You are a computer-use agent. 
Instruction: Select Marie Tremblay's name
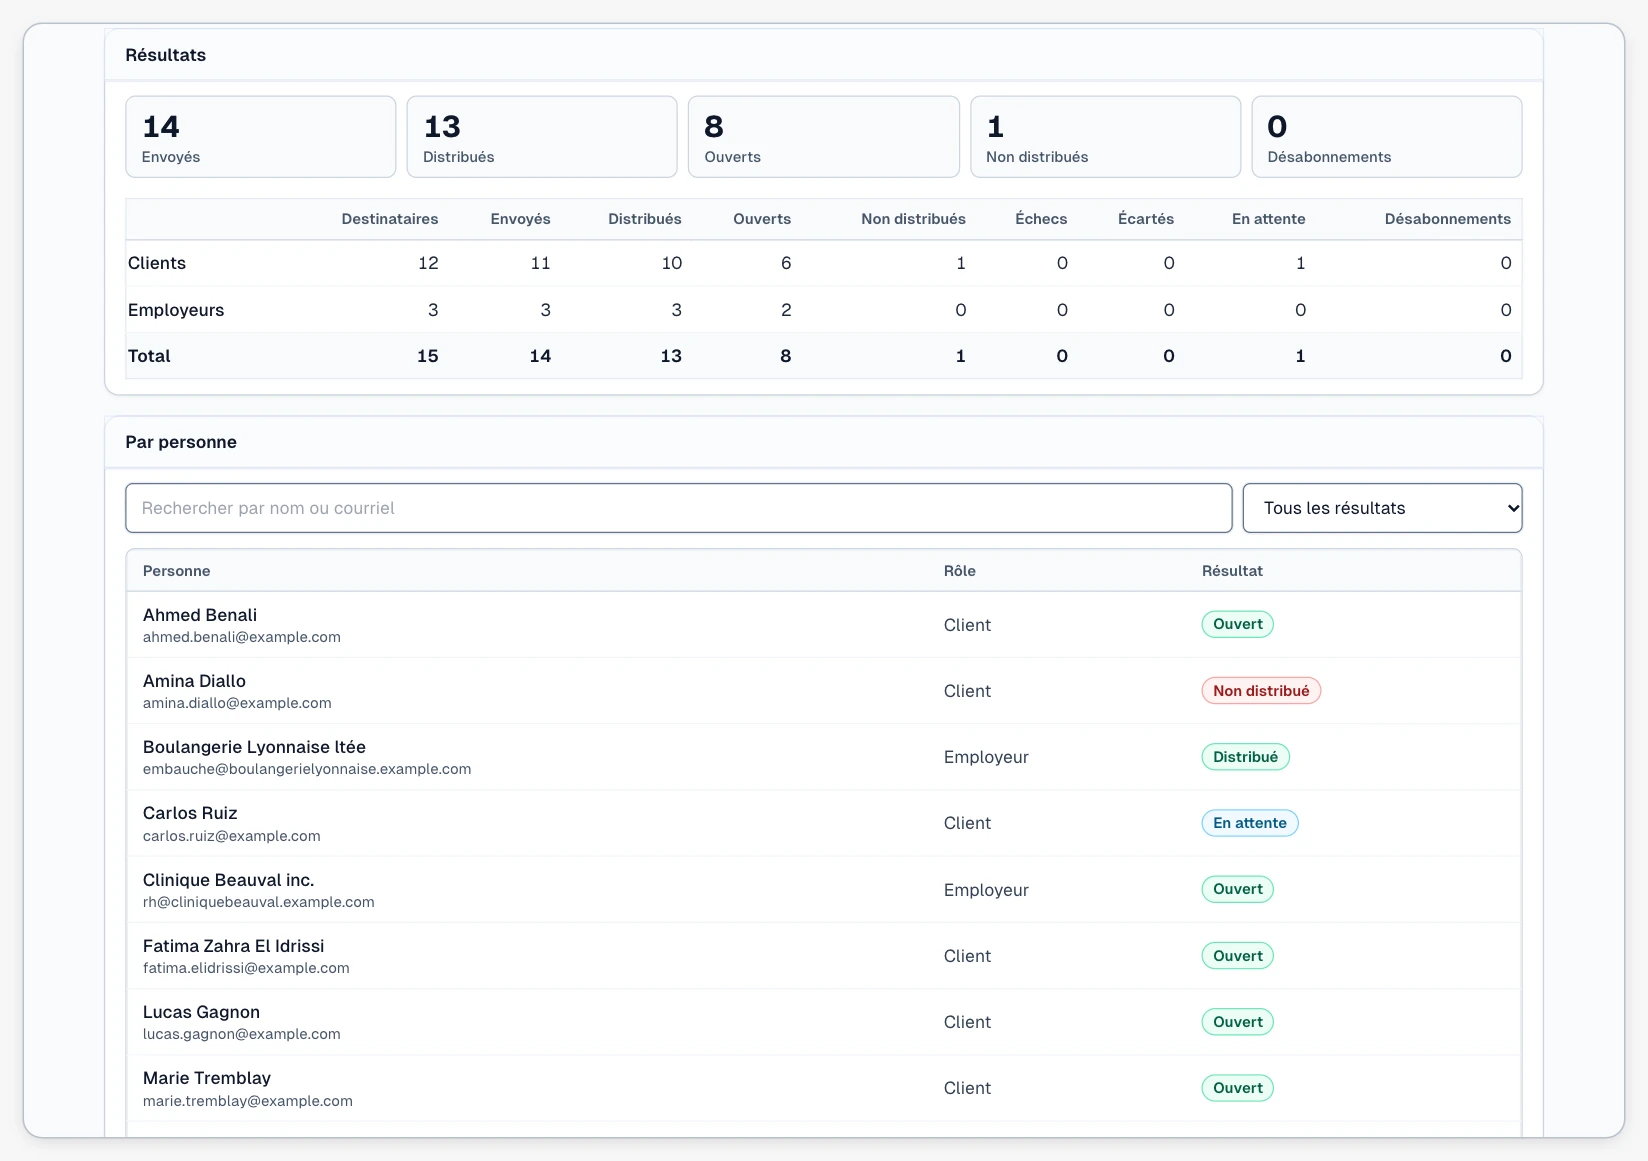206,1078
